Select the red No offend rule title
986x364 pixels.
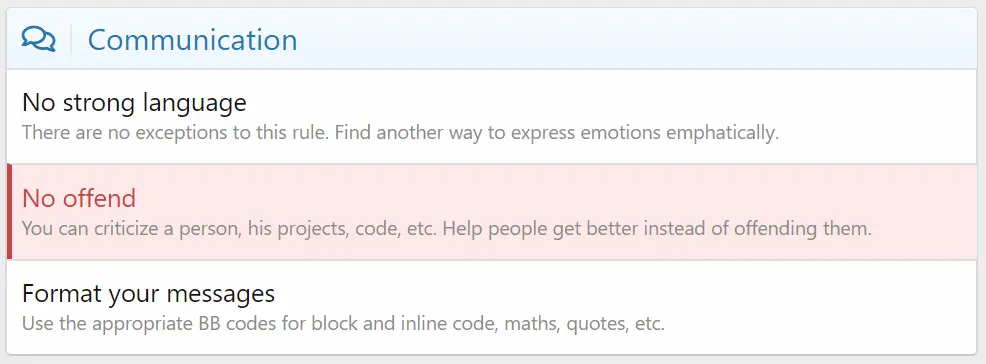pyautogui.click(x=79, y=198)
